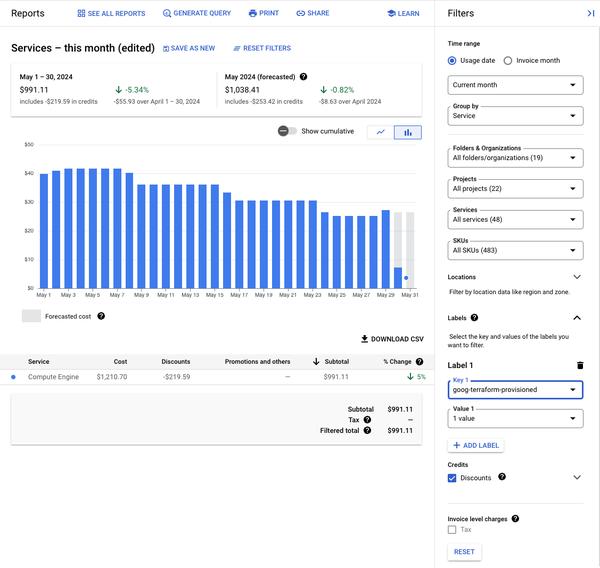Click the Discounts column header

176,361
